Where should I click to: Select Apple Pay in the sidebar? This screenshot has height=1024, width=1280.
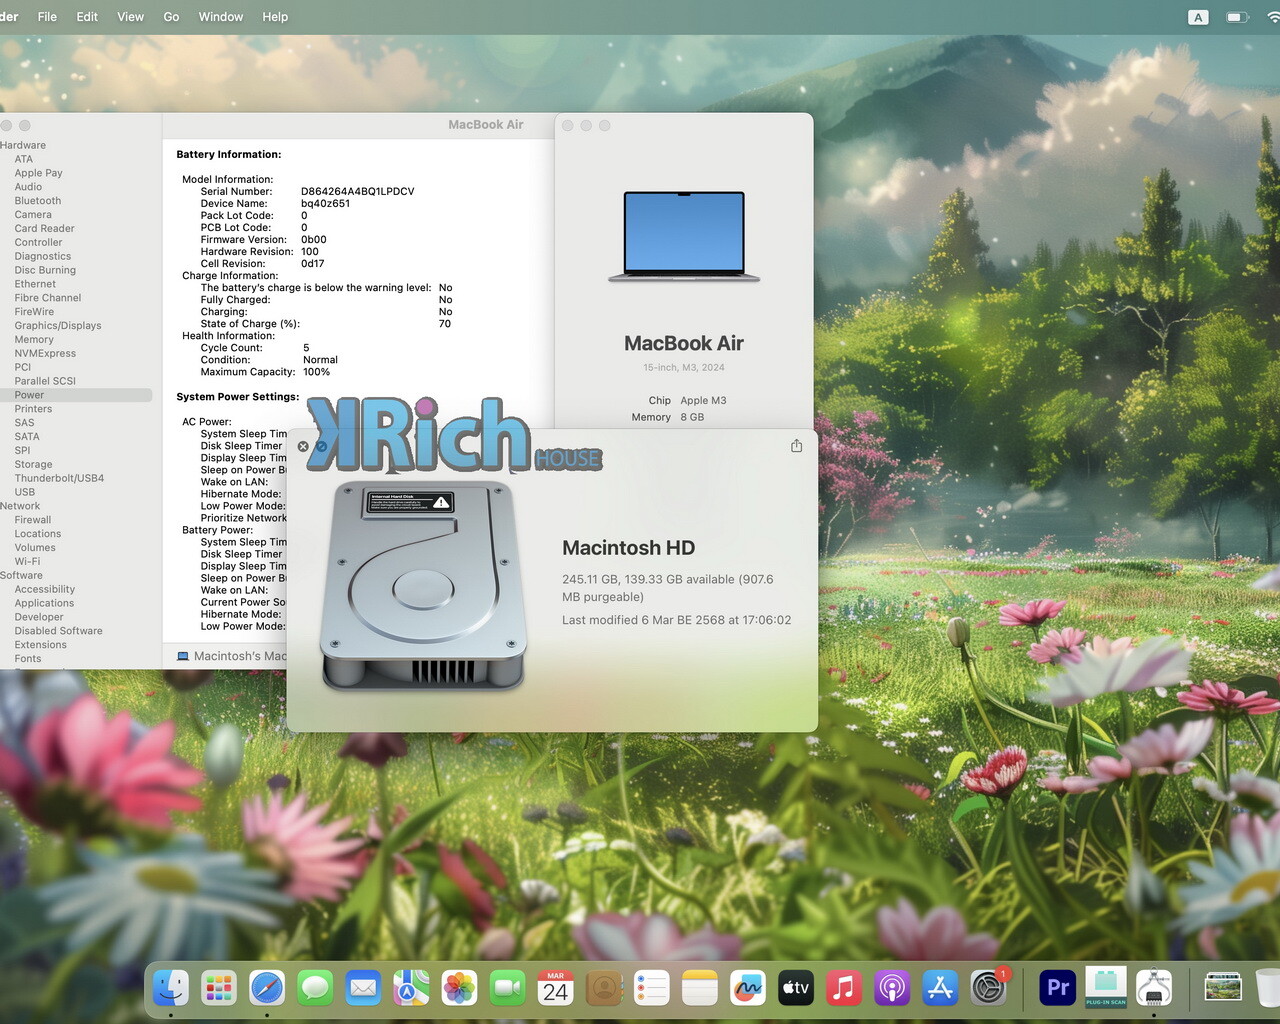38,173
